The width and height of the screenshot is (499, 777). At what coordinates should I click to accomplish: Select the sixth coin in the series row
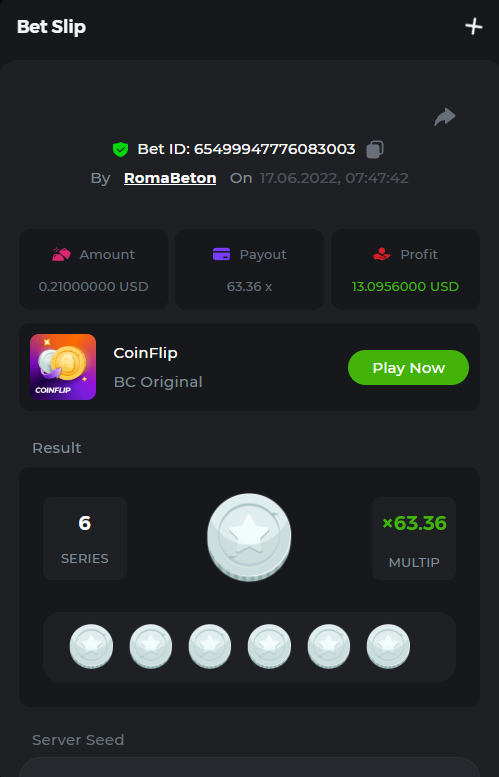tap(388, 647)
